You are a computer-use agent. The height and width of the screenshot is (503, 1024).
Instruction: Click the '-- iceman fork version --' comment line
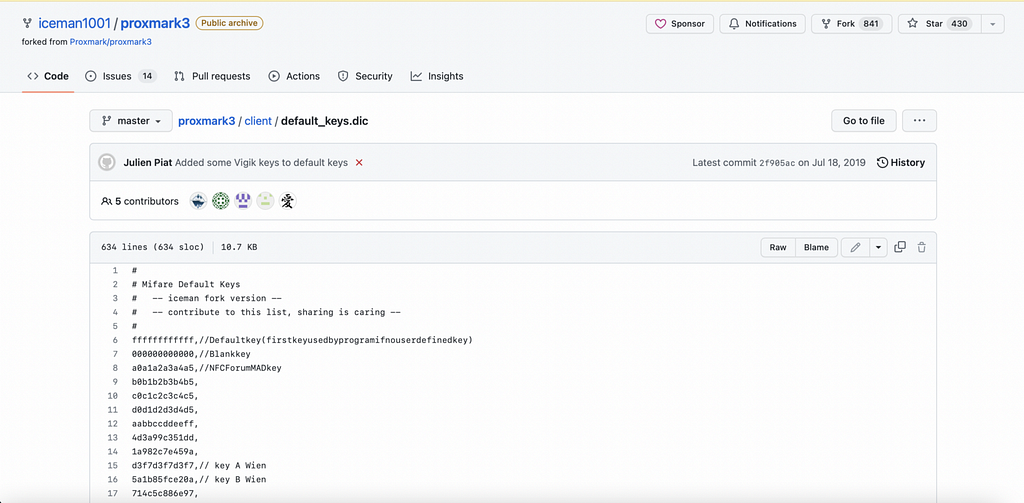(x=206, y=298)
